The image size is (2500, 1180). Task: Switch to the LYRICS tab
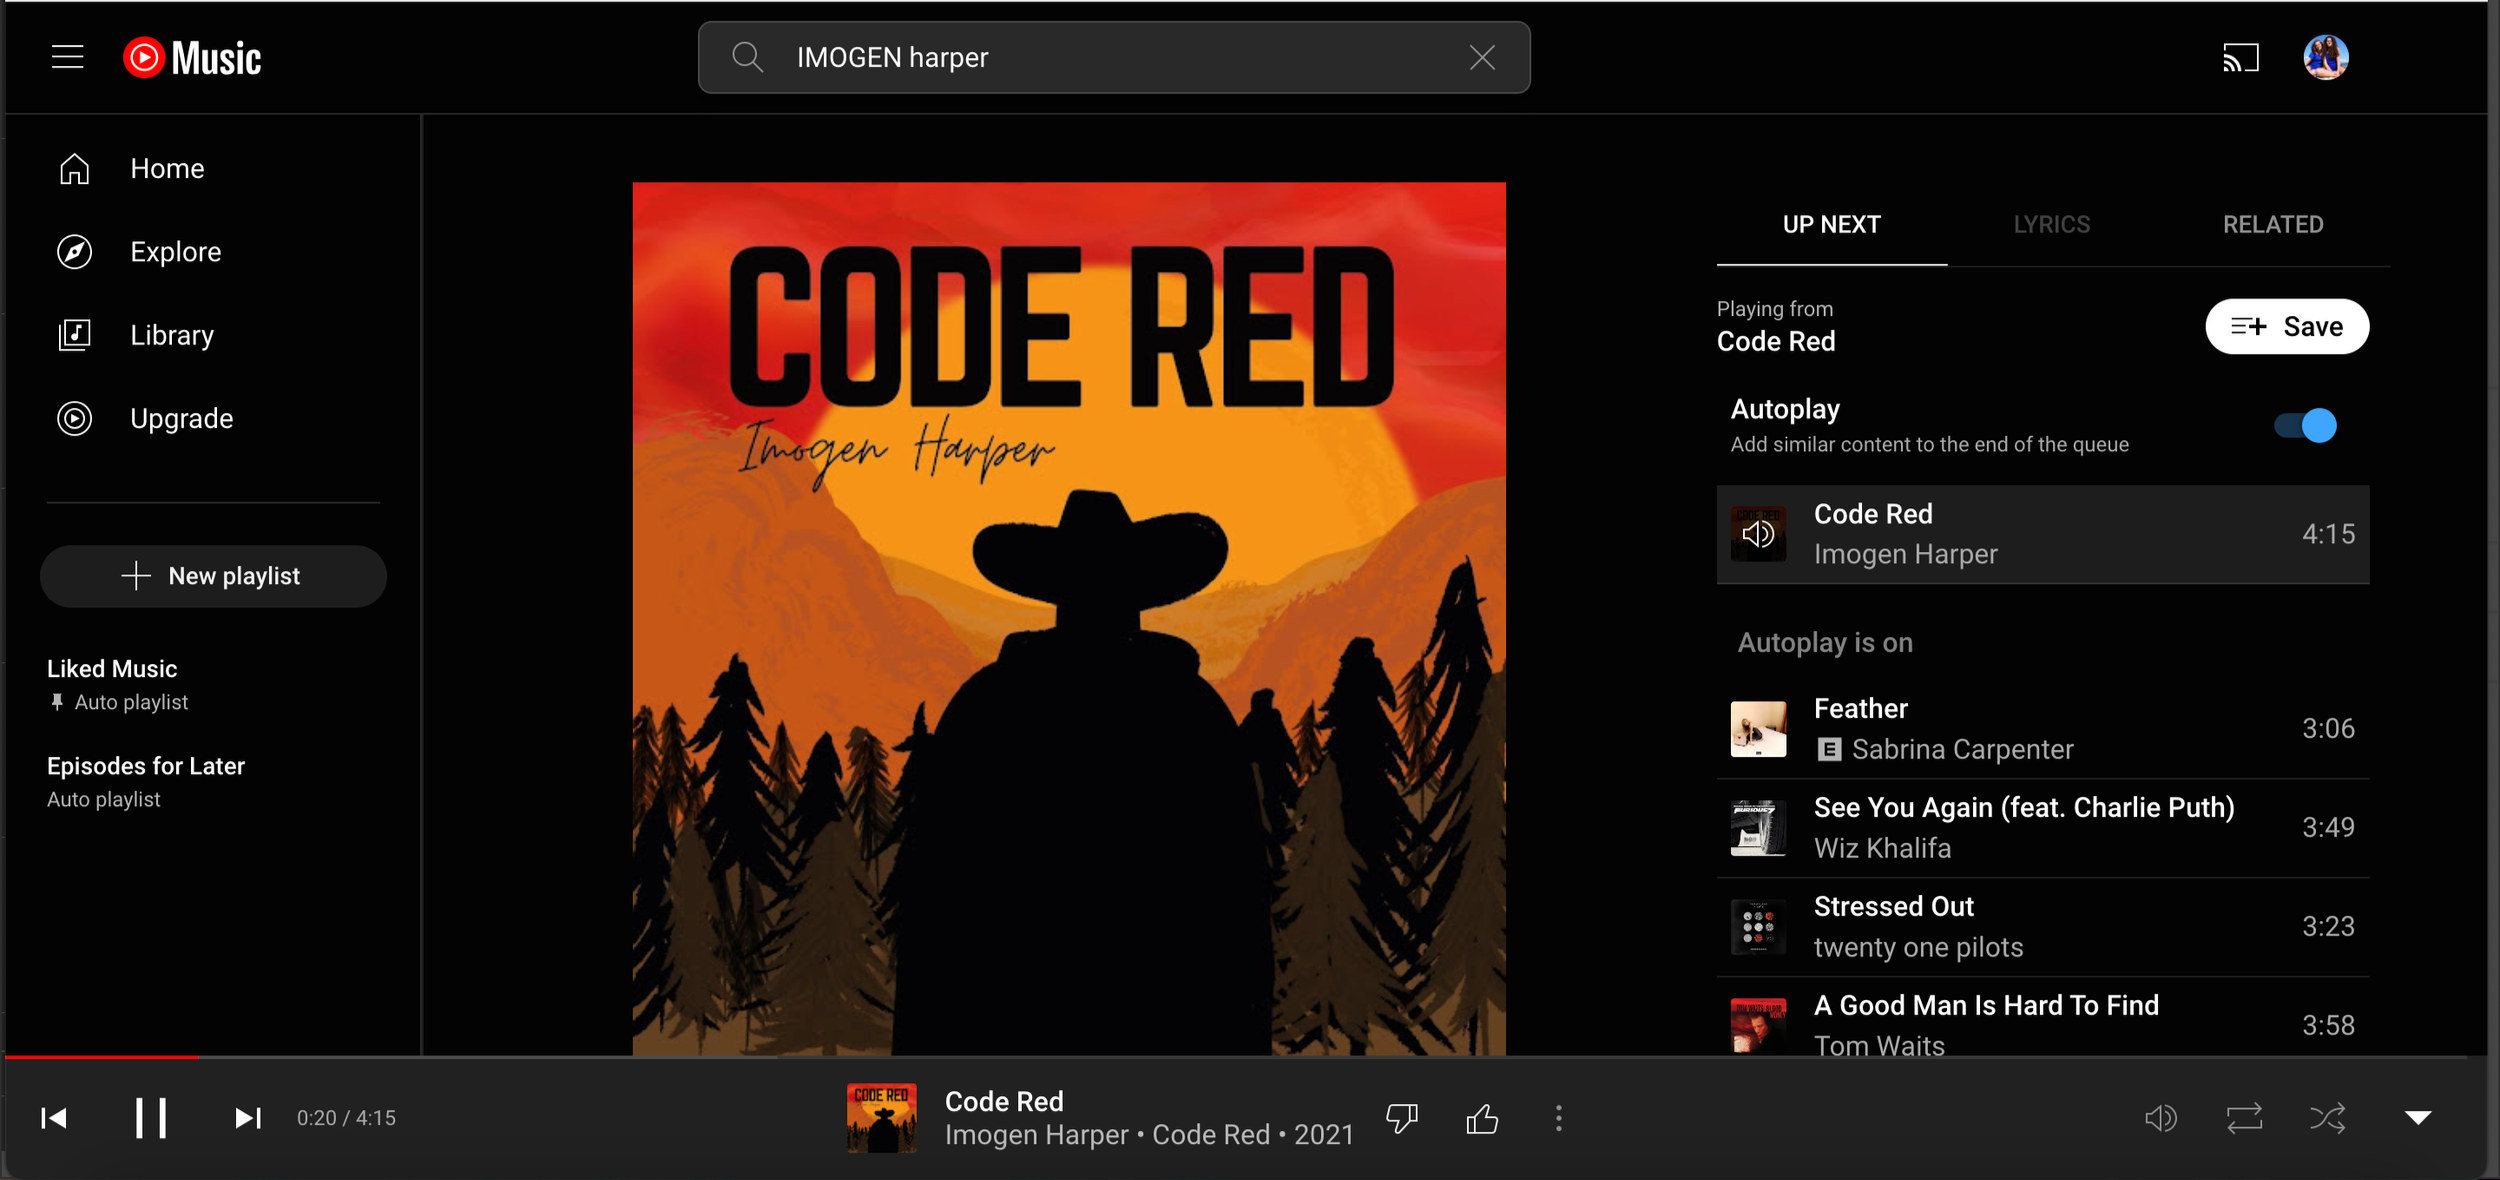(2051, 225)
